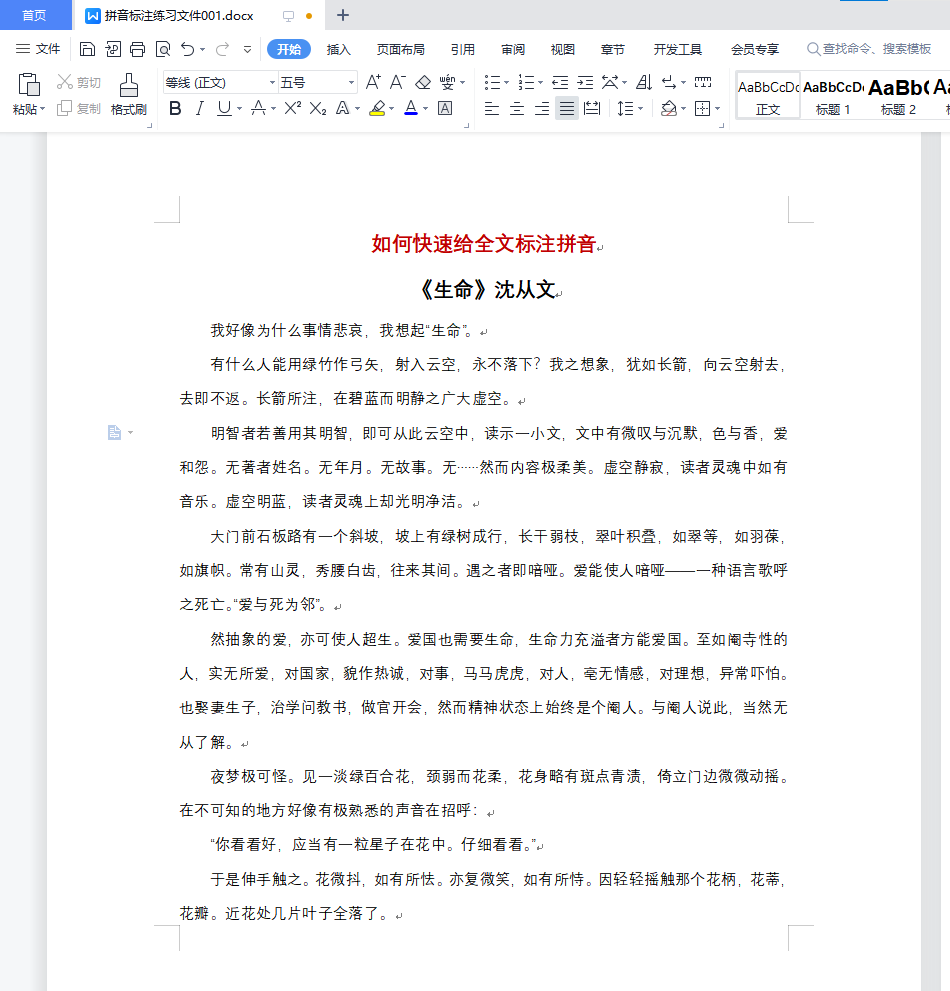Open the font group dialog launcher
The height and width of the screenshot is (991, 950).
pos(466,126)
